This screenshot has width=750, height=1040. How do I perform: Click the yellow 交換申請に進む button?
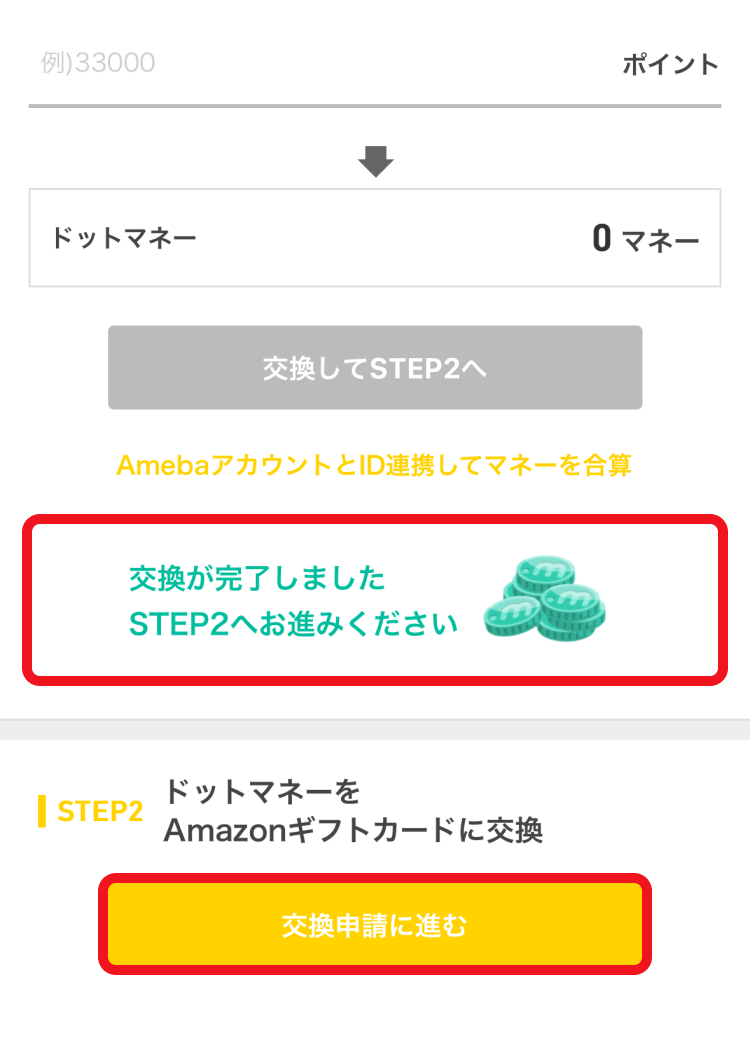coord(375,925)
